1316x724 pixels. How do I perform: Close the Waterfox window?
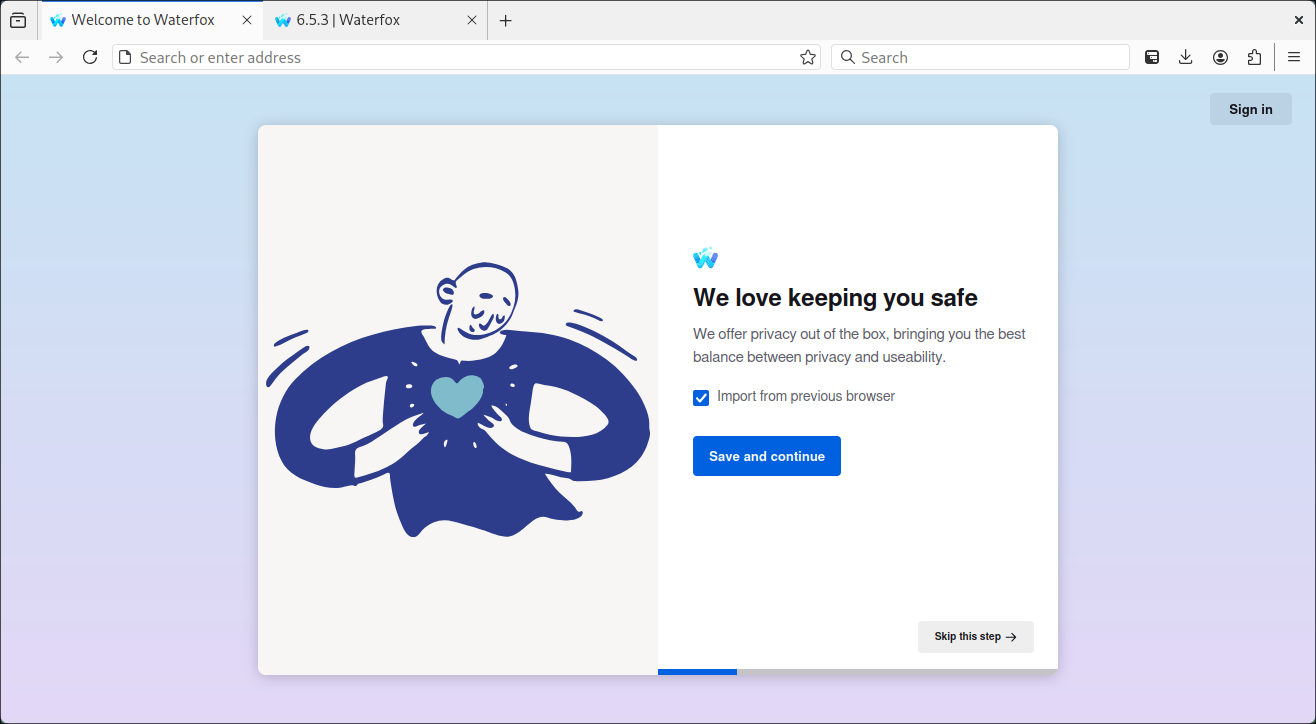pyautogui.click(x=1298, y=20)
